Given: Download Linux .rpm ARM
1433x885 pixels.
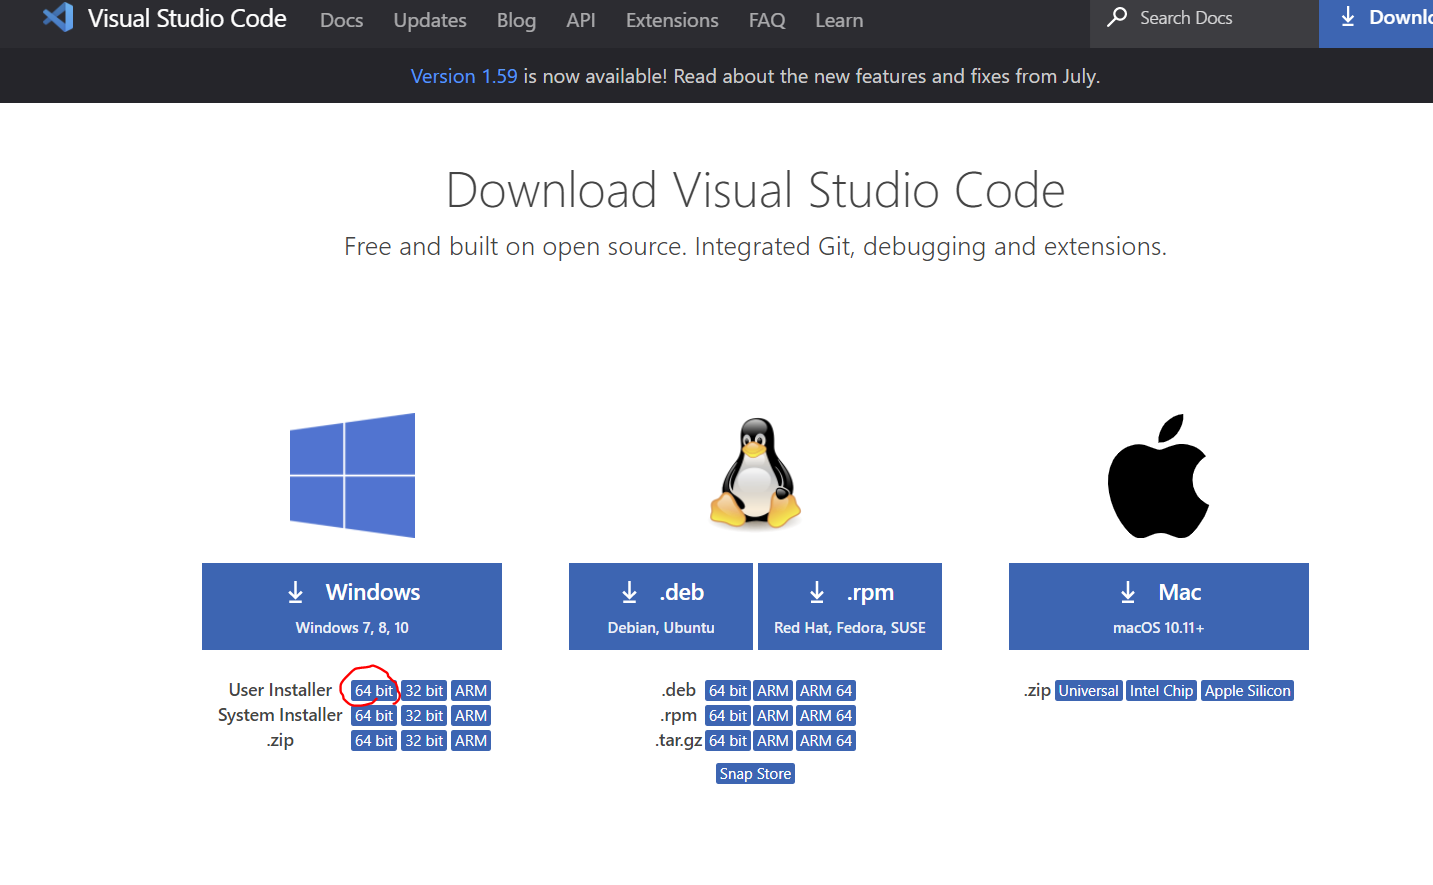Looking at the screenshot, I should tap(773, 716).
